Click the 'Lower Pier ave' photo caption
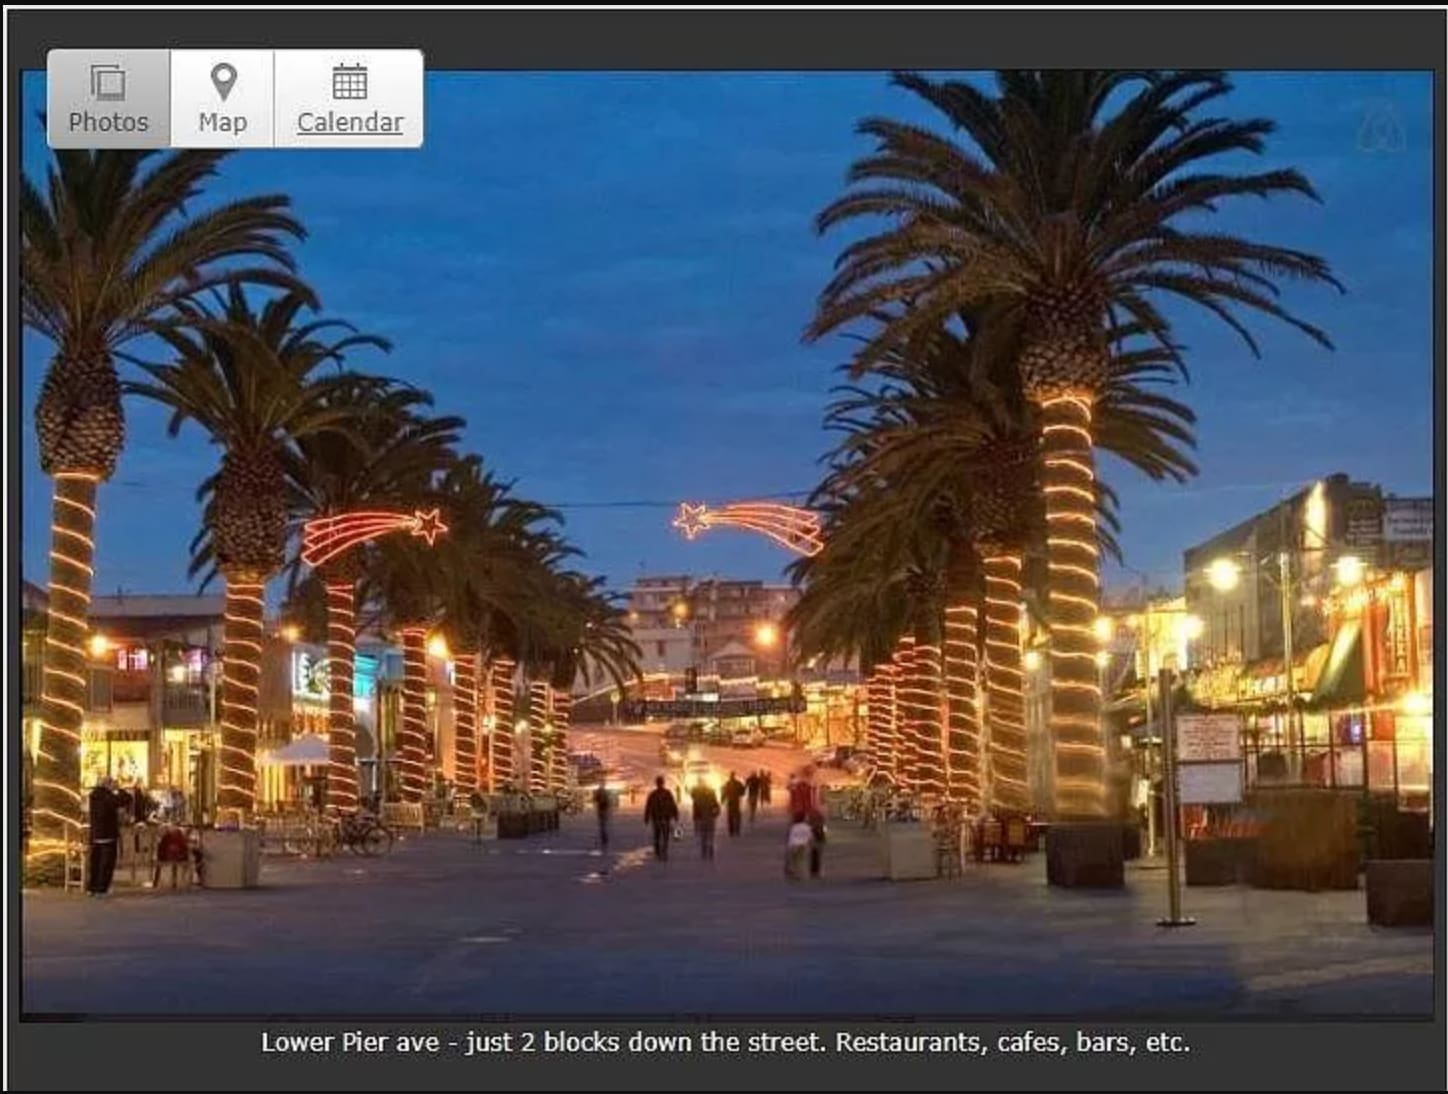 726,1042
